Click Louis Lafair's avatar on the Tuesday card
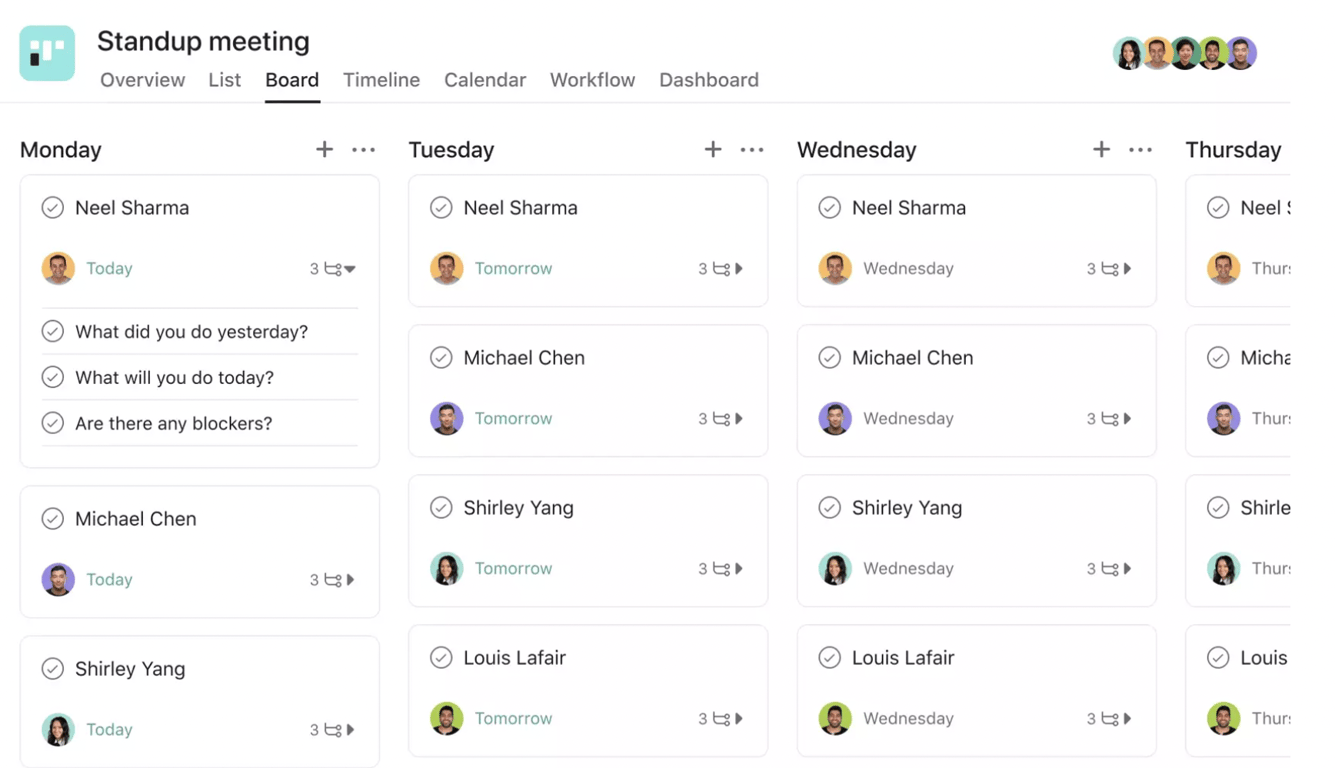 447,718
